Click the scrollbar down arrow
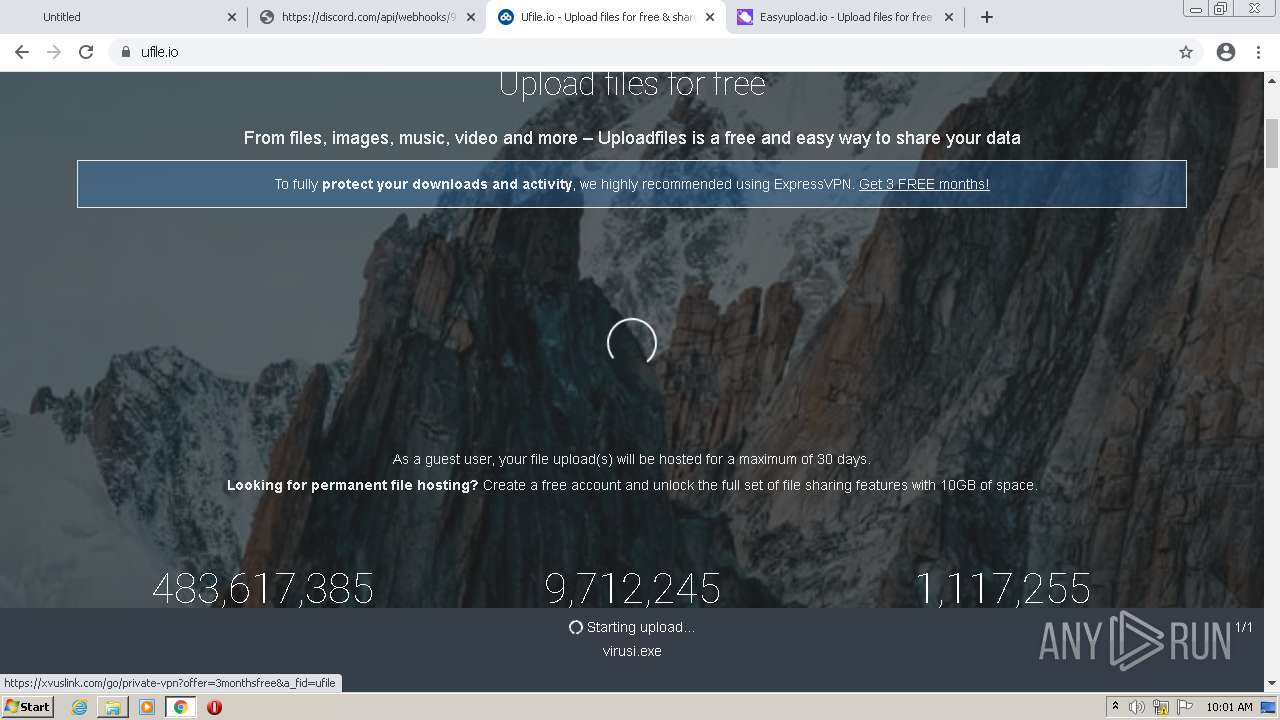 1272,683
